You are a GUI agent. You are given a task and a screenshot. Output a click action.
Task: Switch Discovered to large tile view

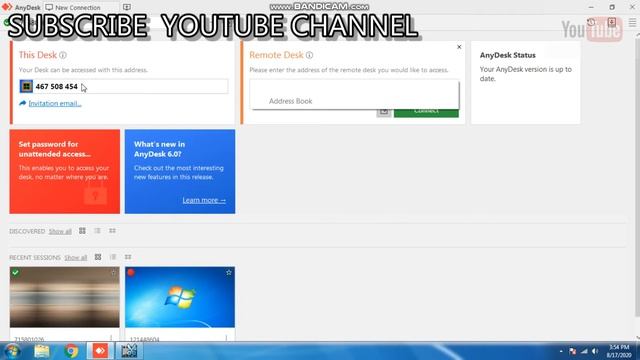click(82, 231)
